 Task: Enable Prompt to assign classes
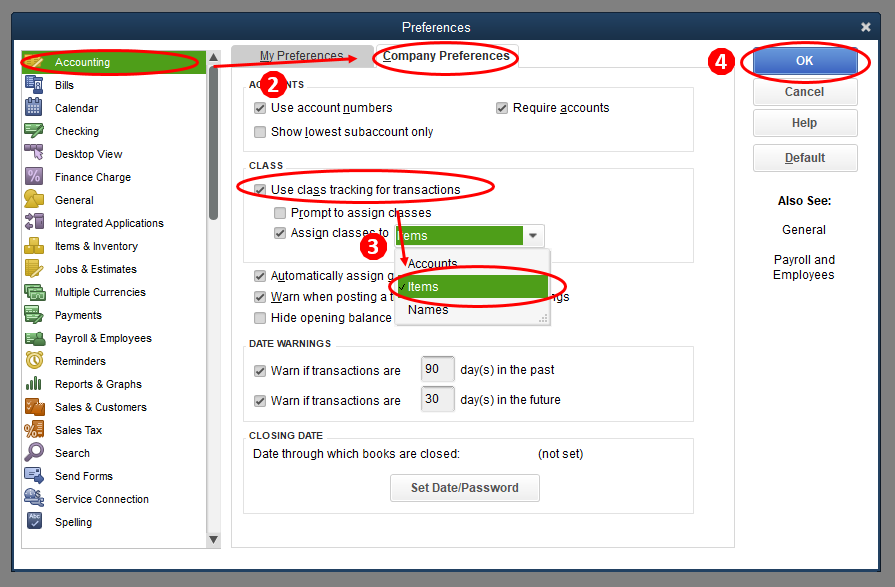point(280,213)
